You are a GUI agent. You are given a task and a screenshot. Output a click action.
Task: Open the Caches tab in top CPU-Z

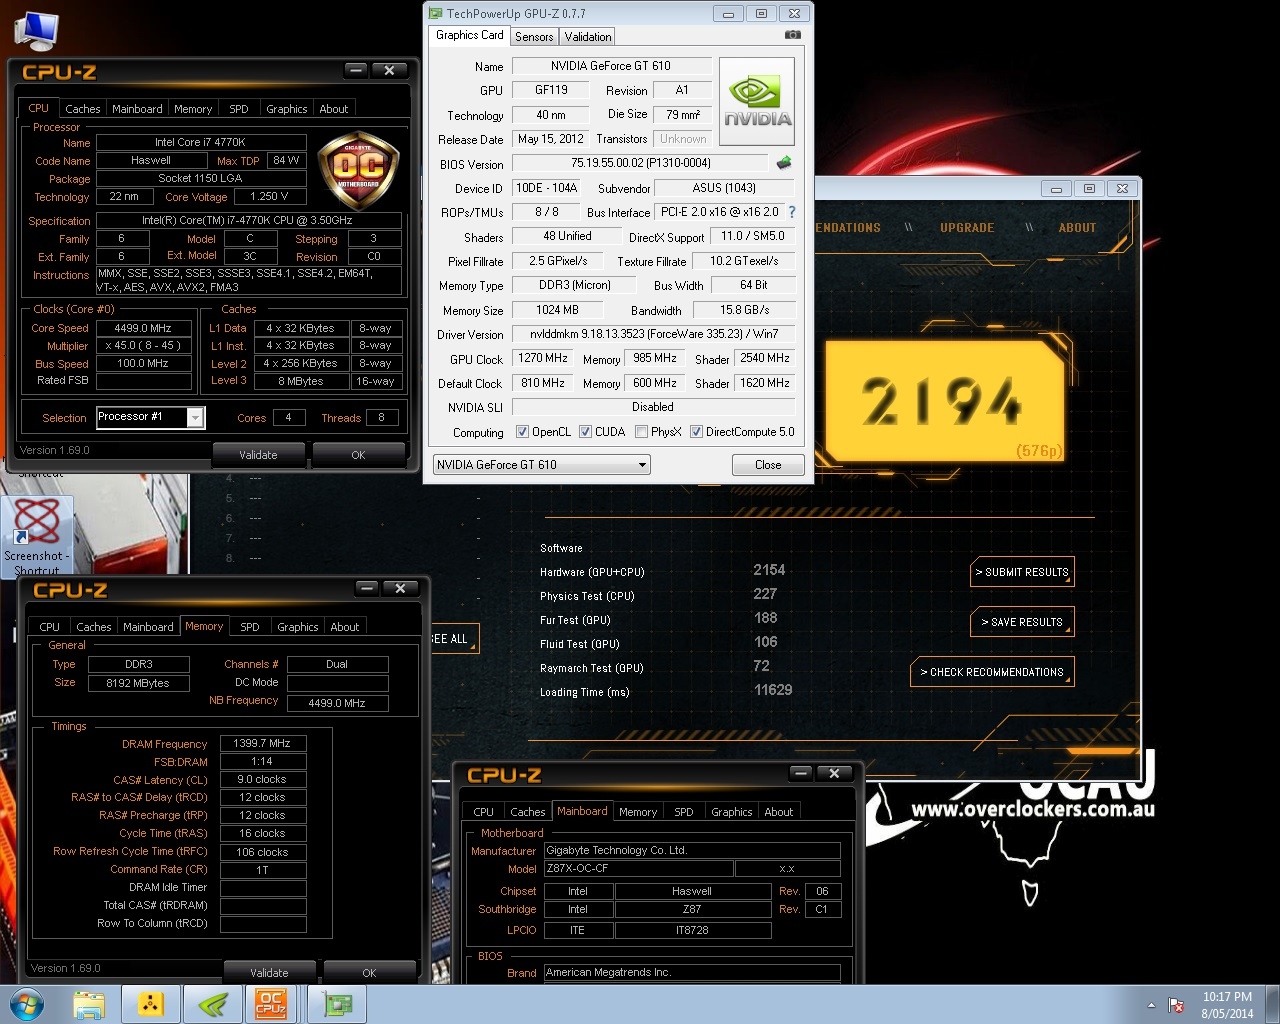point(82,109)
